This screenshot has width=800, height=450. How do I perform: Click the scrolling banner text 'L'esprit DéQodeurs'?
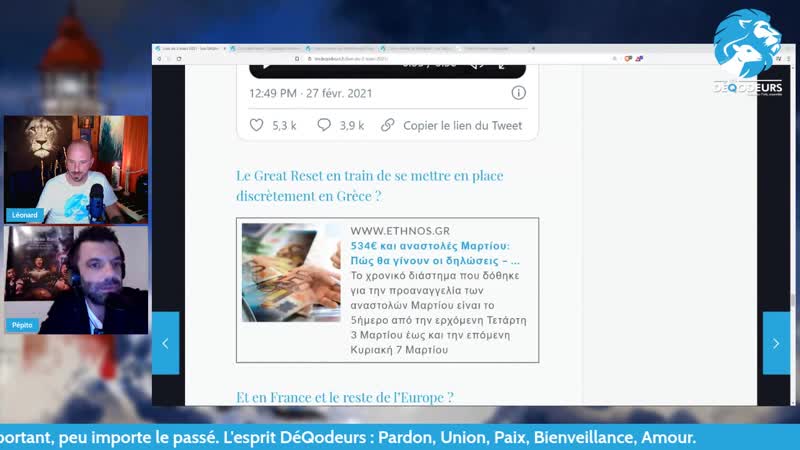295,437
